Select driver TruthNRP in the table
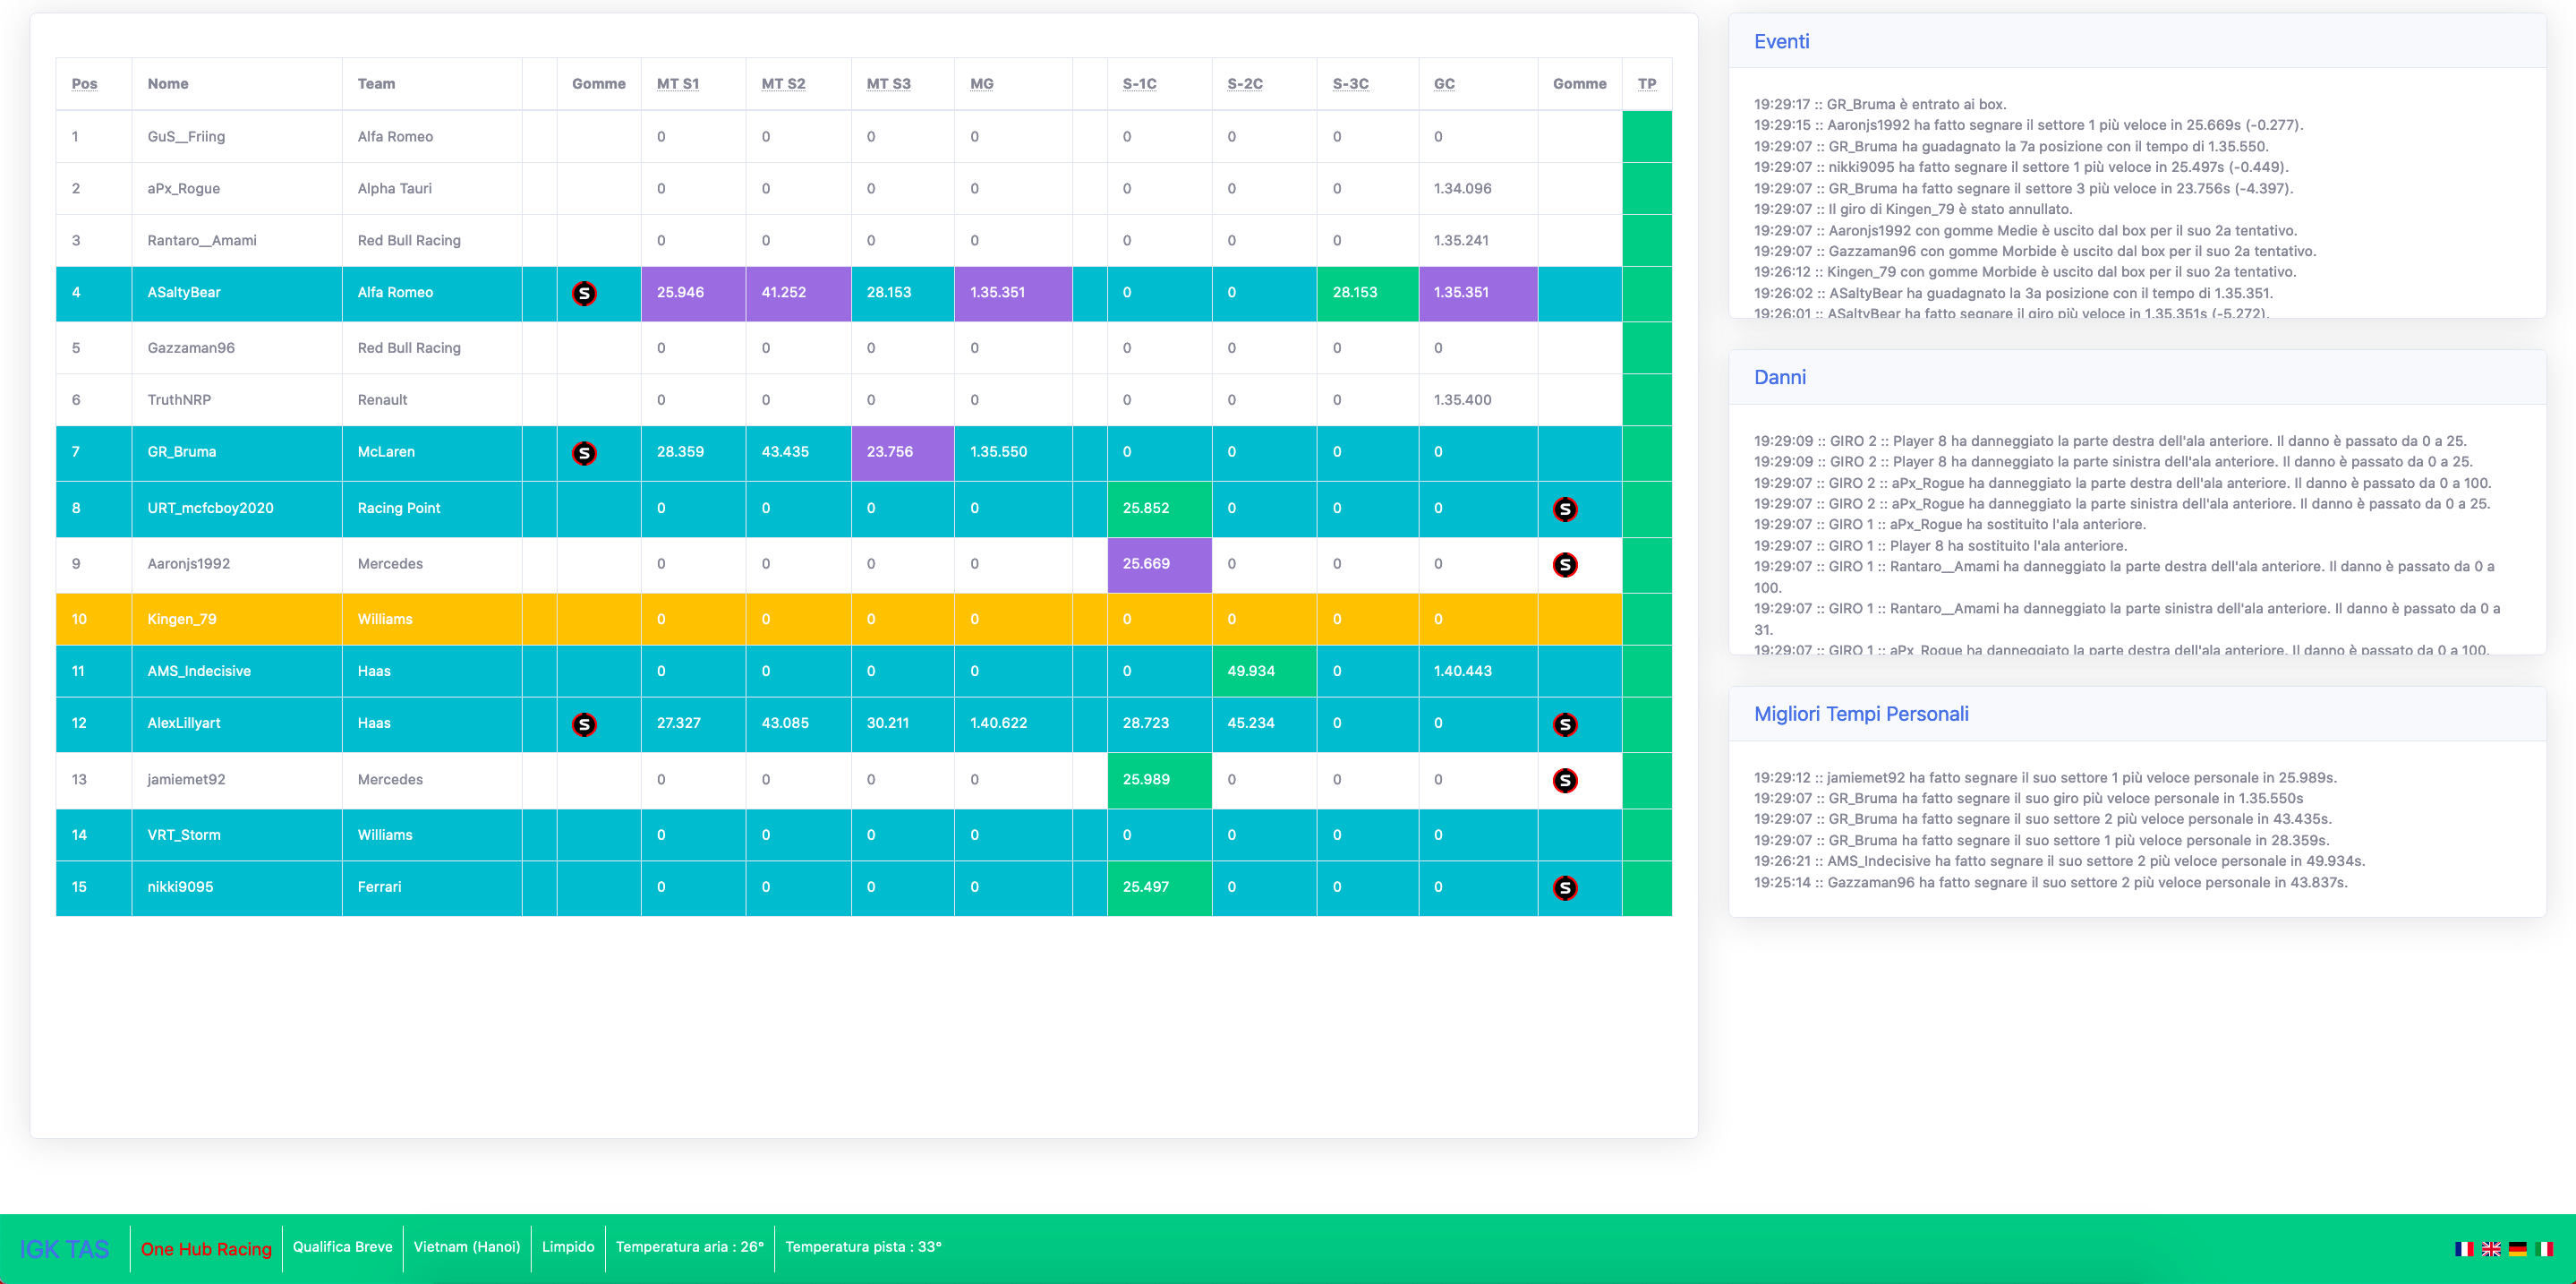The height and width of the screenshot is (1284, 2576). 179,400
